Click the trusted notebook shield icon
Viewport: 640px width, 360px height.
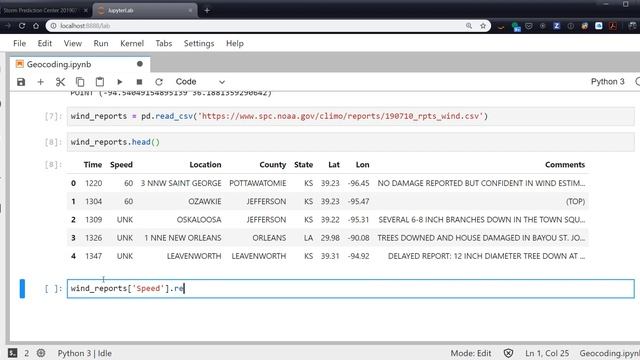coord(508,353)
